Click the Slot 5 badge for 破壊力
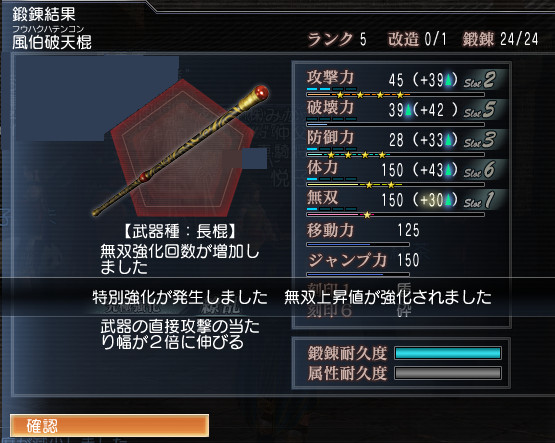This screenshot has width=555, height=443. click(480, 110)
